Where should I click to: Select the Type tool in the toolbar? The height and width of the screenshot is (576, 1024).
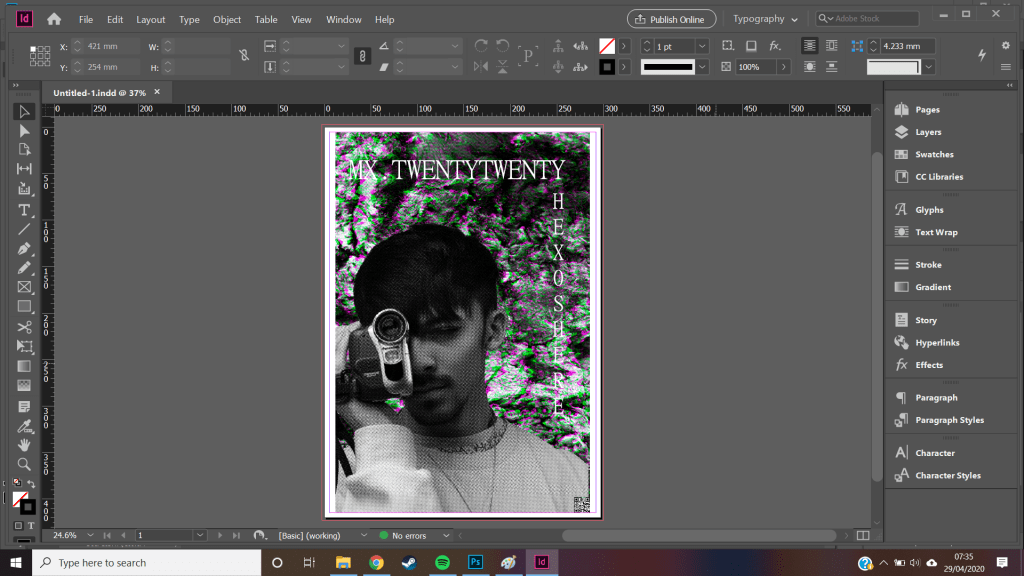coord(24,210)
